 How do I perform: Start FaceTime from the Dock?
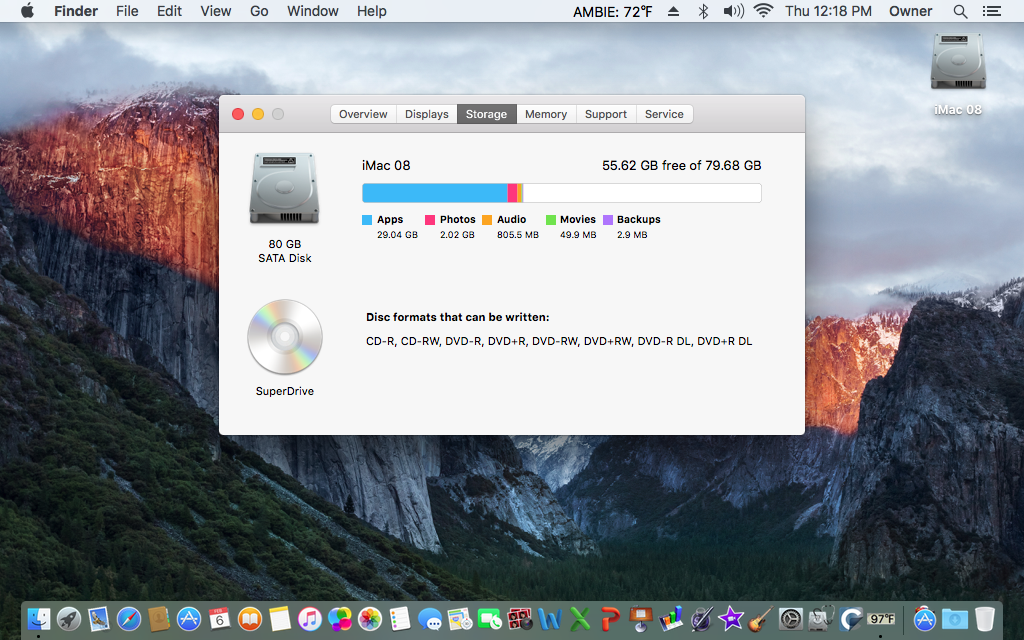tap(490, 618)
